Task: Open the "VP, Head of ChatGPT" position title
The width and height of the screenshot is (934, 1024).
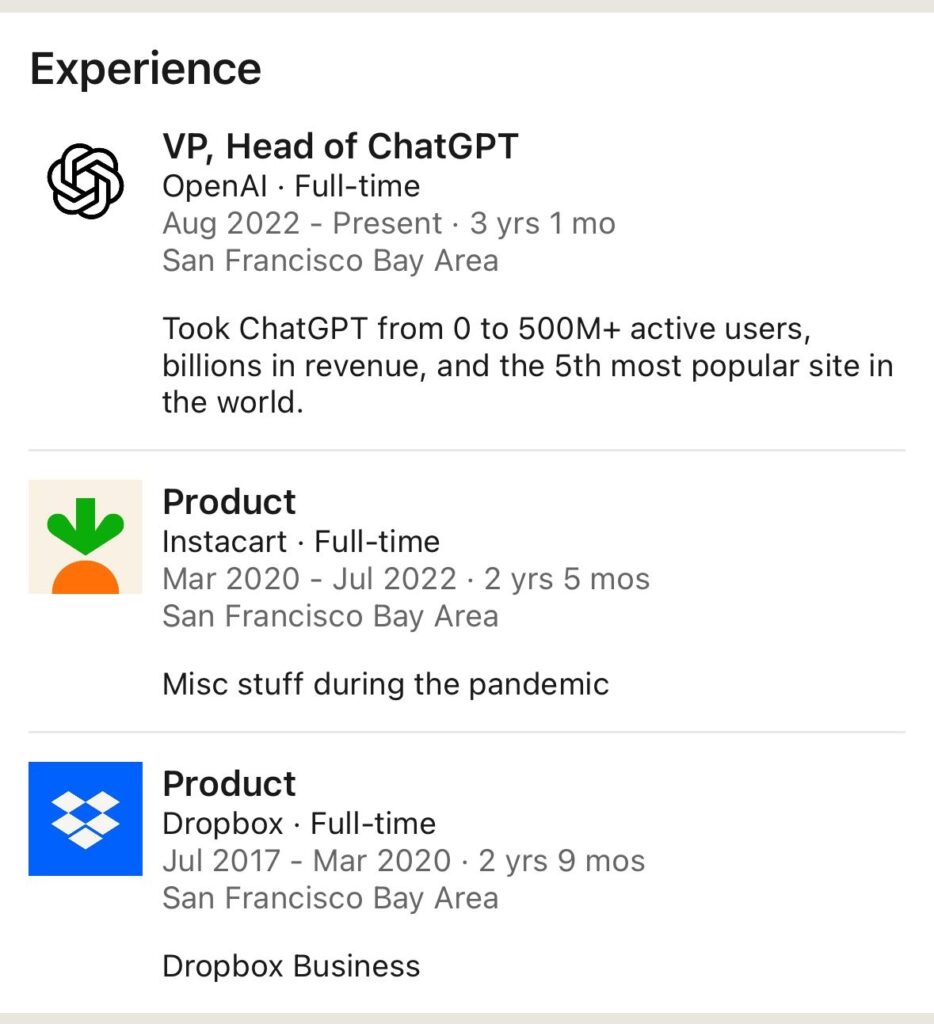Action: pyautogui.click(x=340, y=147)
